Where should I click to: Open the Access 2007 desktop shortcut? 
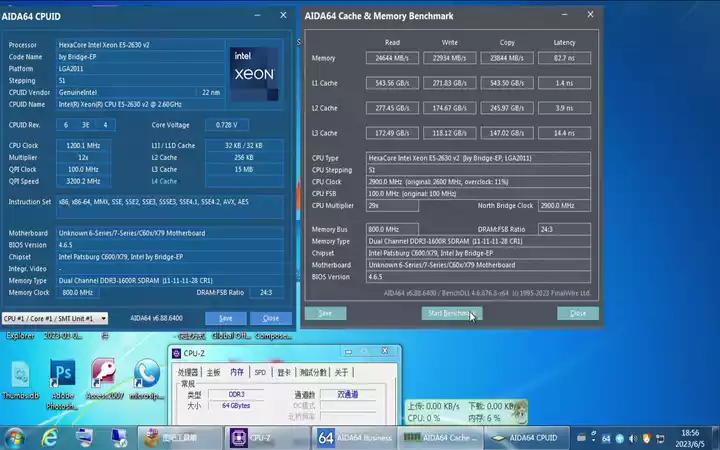click(104, 379)
